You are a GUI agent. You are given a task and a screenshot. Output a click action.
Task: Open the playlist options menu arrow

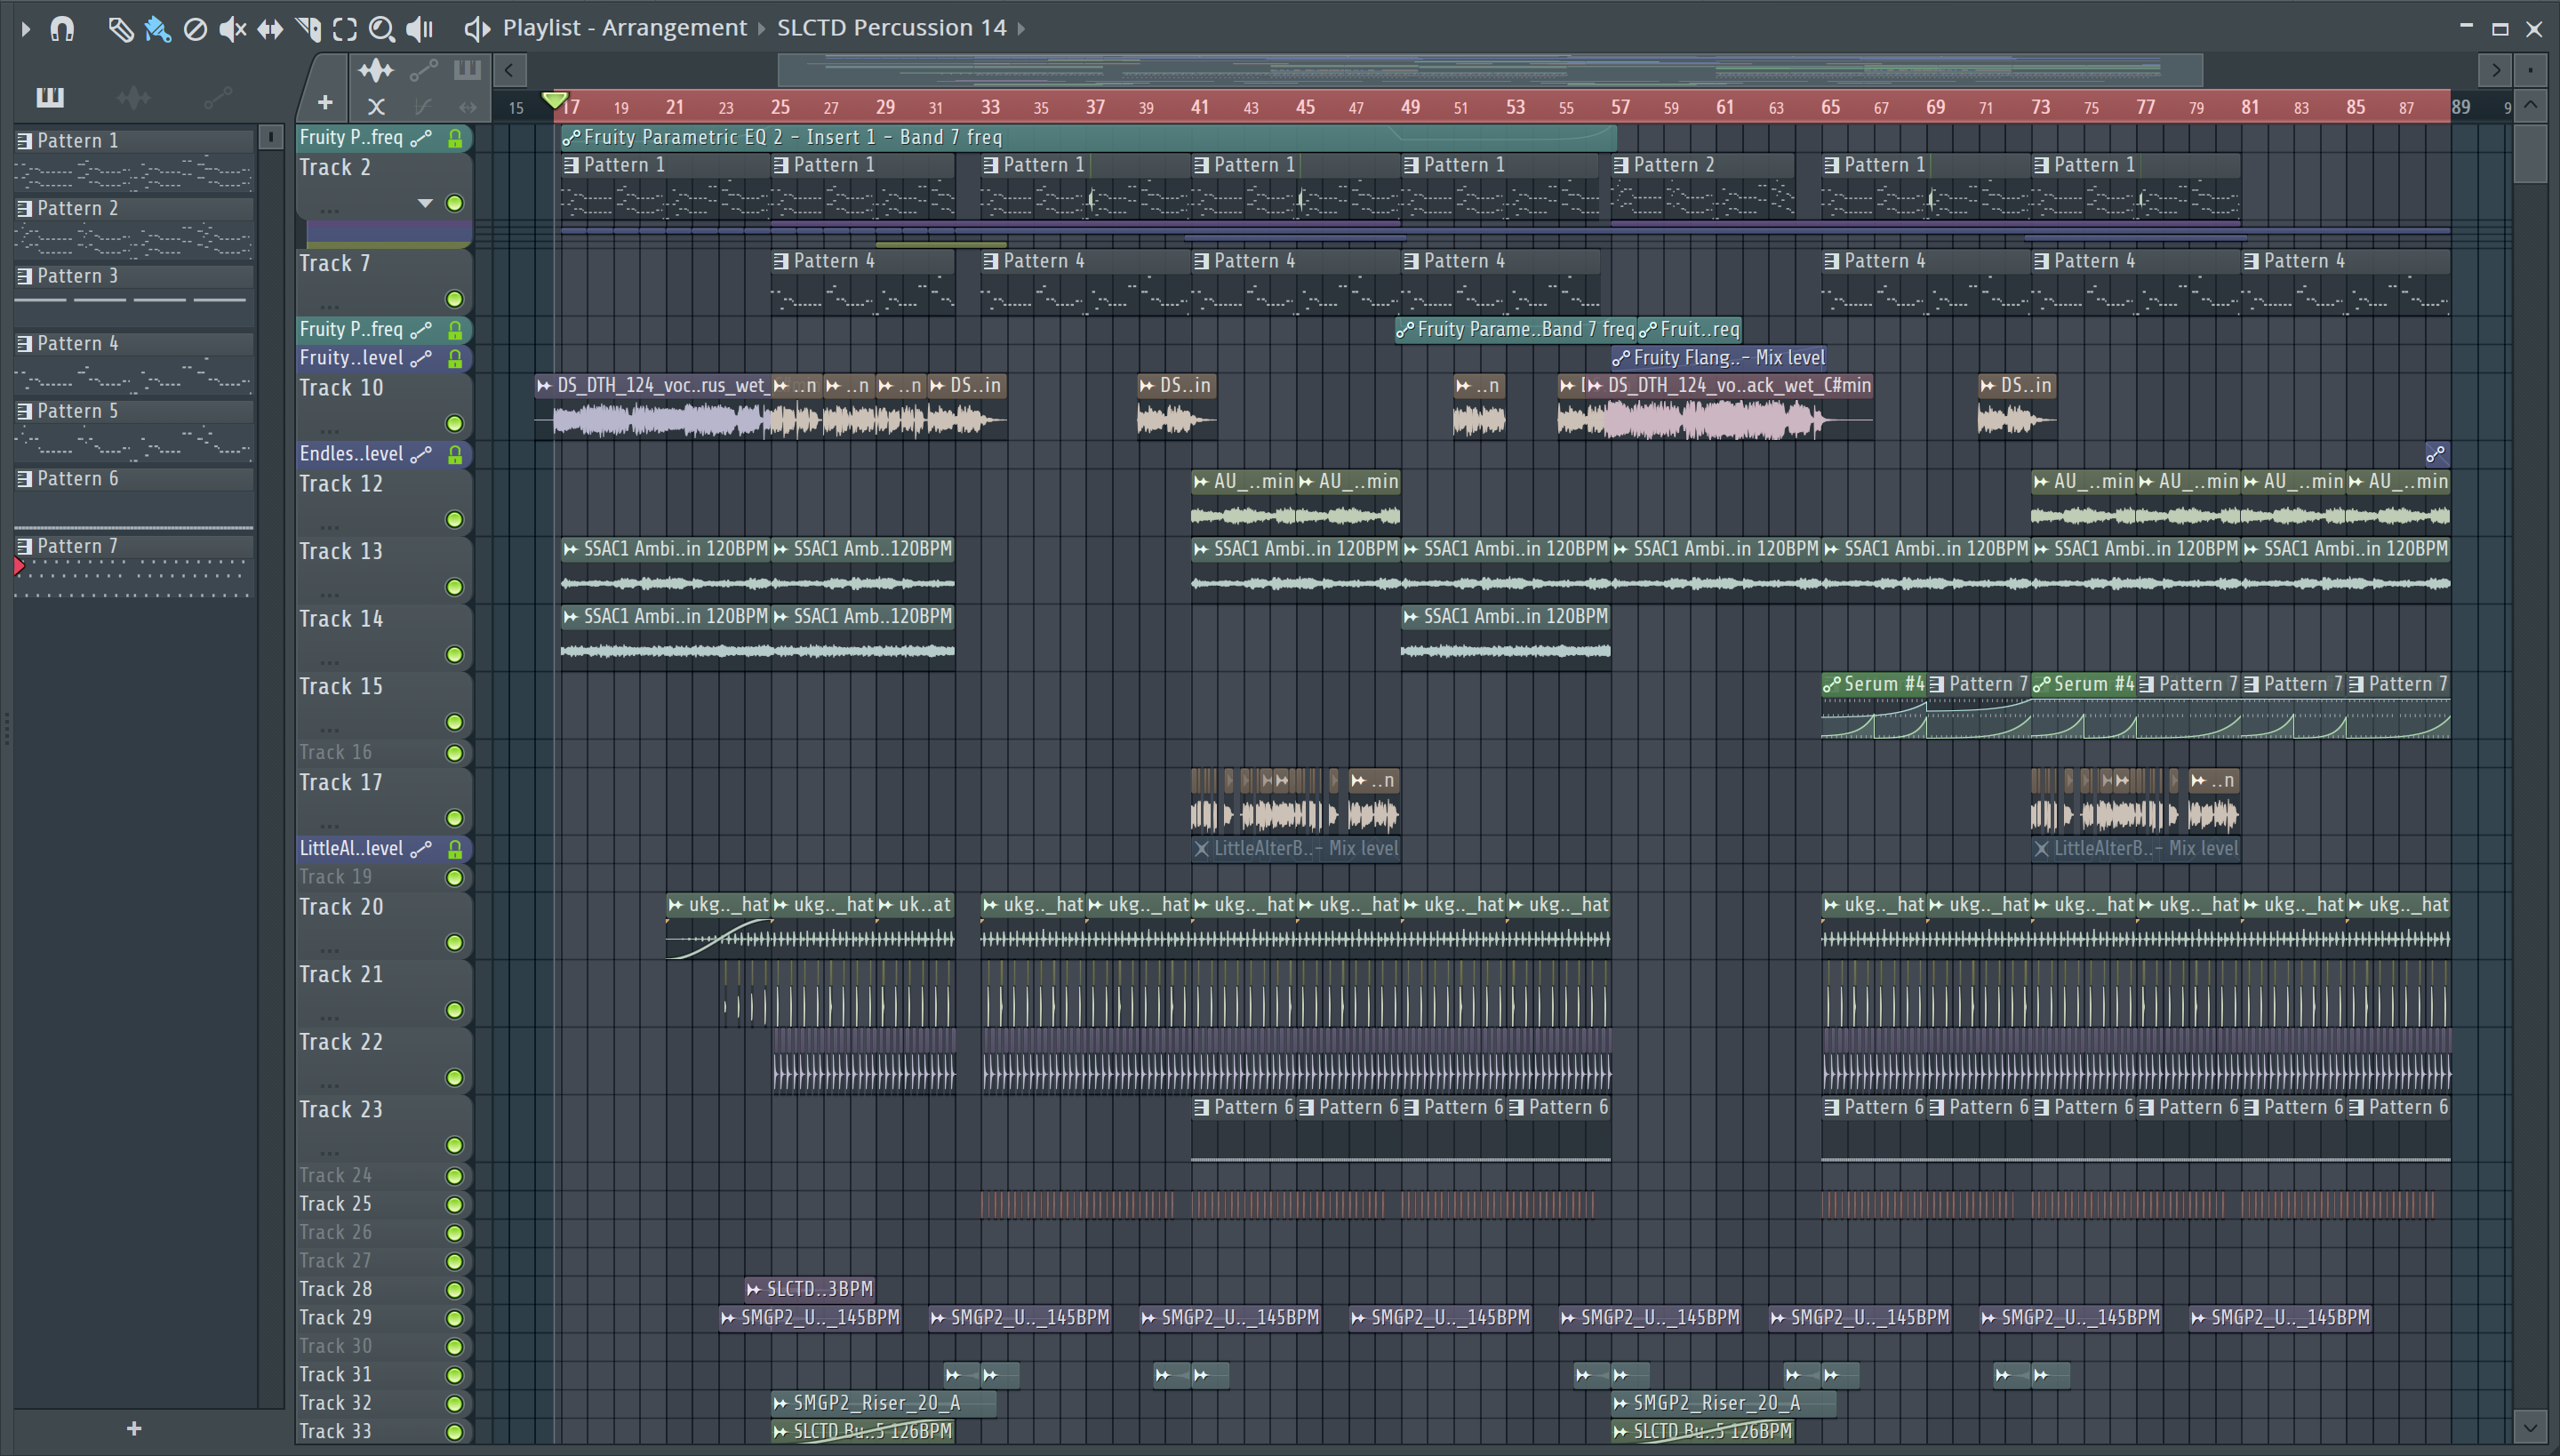26,29
